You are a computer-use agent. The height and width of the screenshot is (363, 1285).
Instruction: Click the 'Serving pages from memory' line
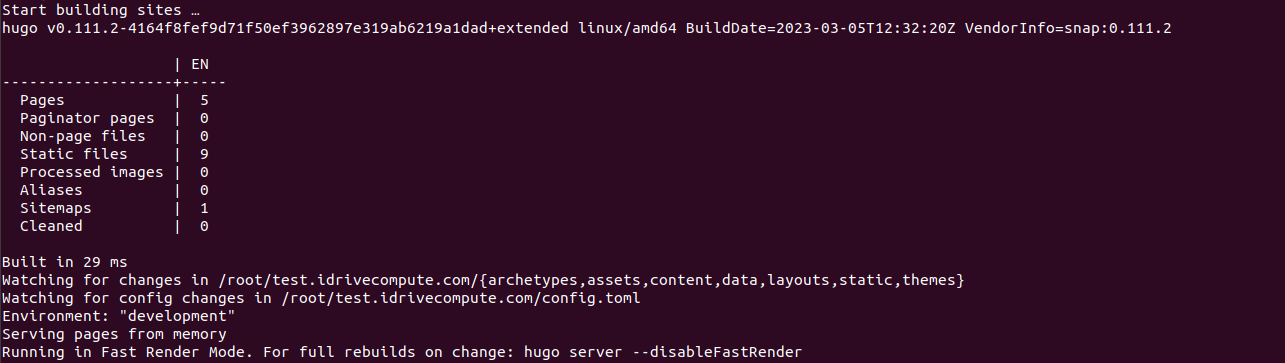click(115, 334)
